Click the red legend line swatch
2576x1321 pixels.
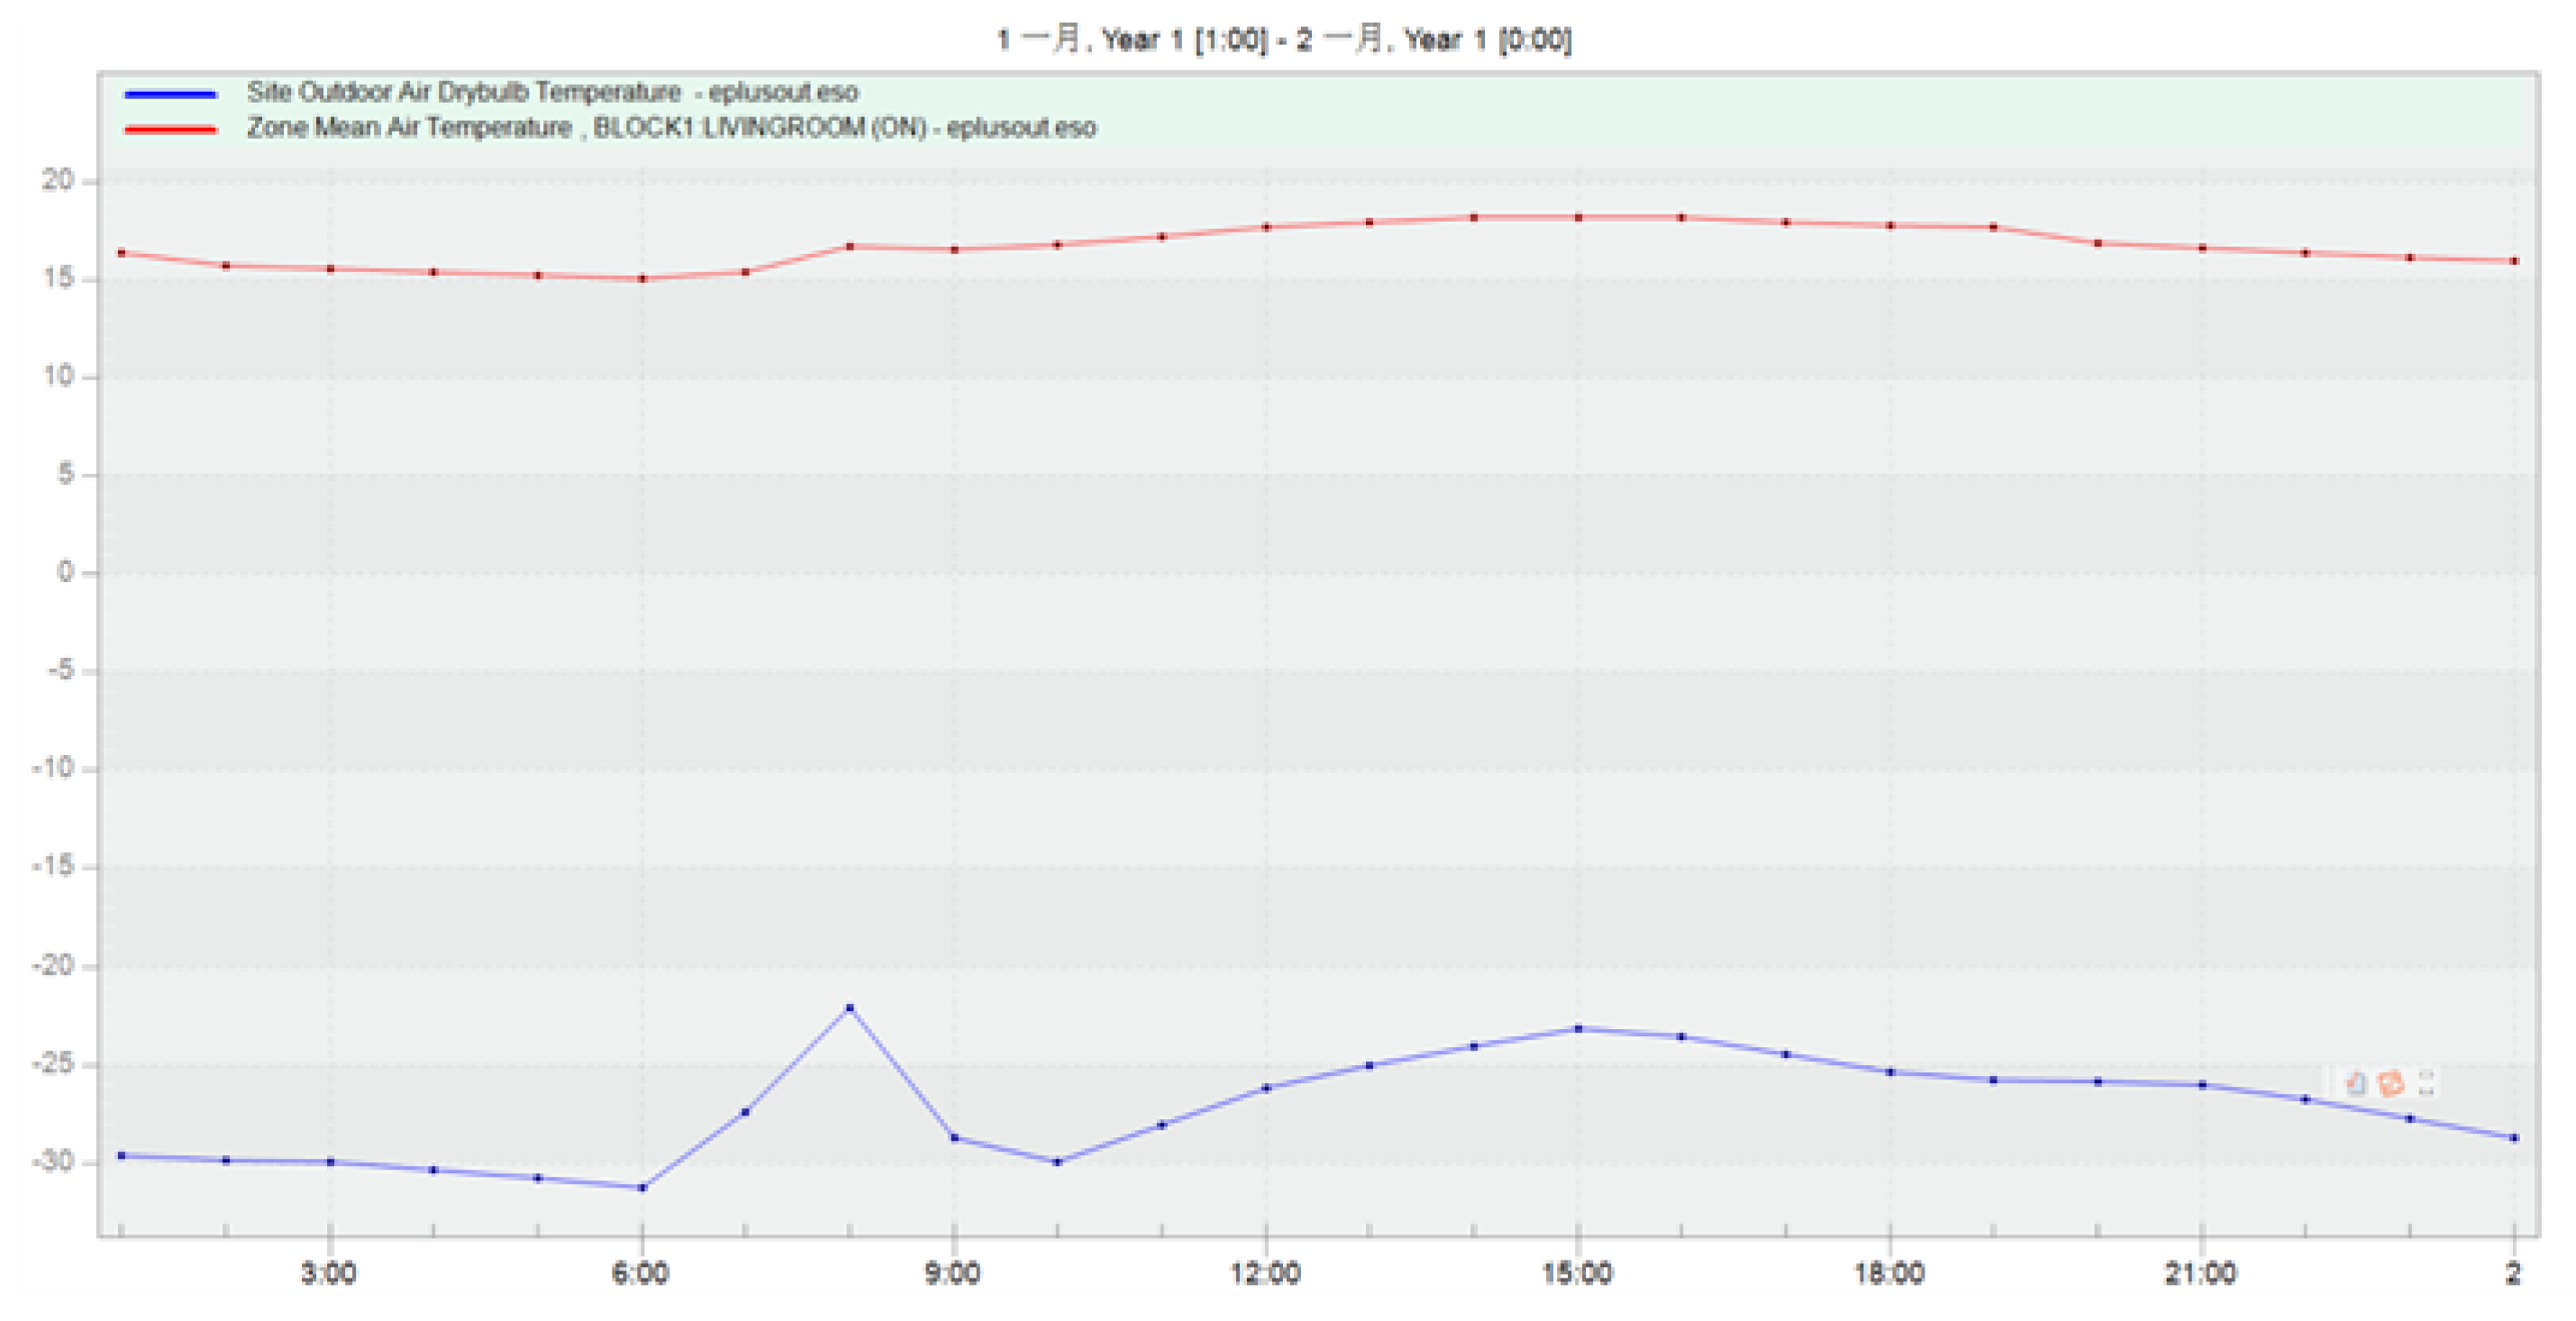[x=170, y=130]
